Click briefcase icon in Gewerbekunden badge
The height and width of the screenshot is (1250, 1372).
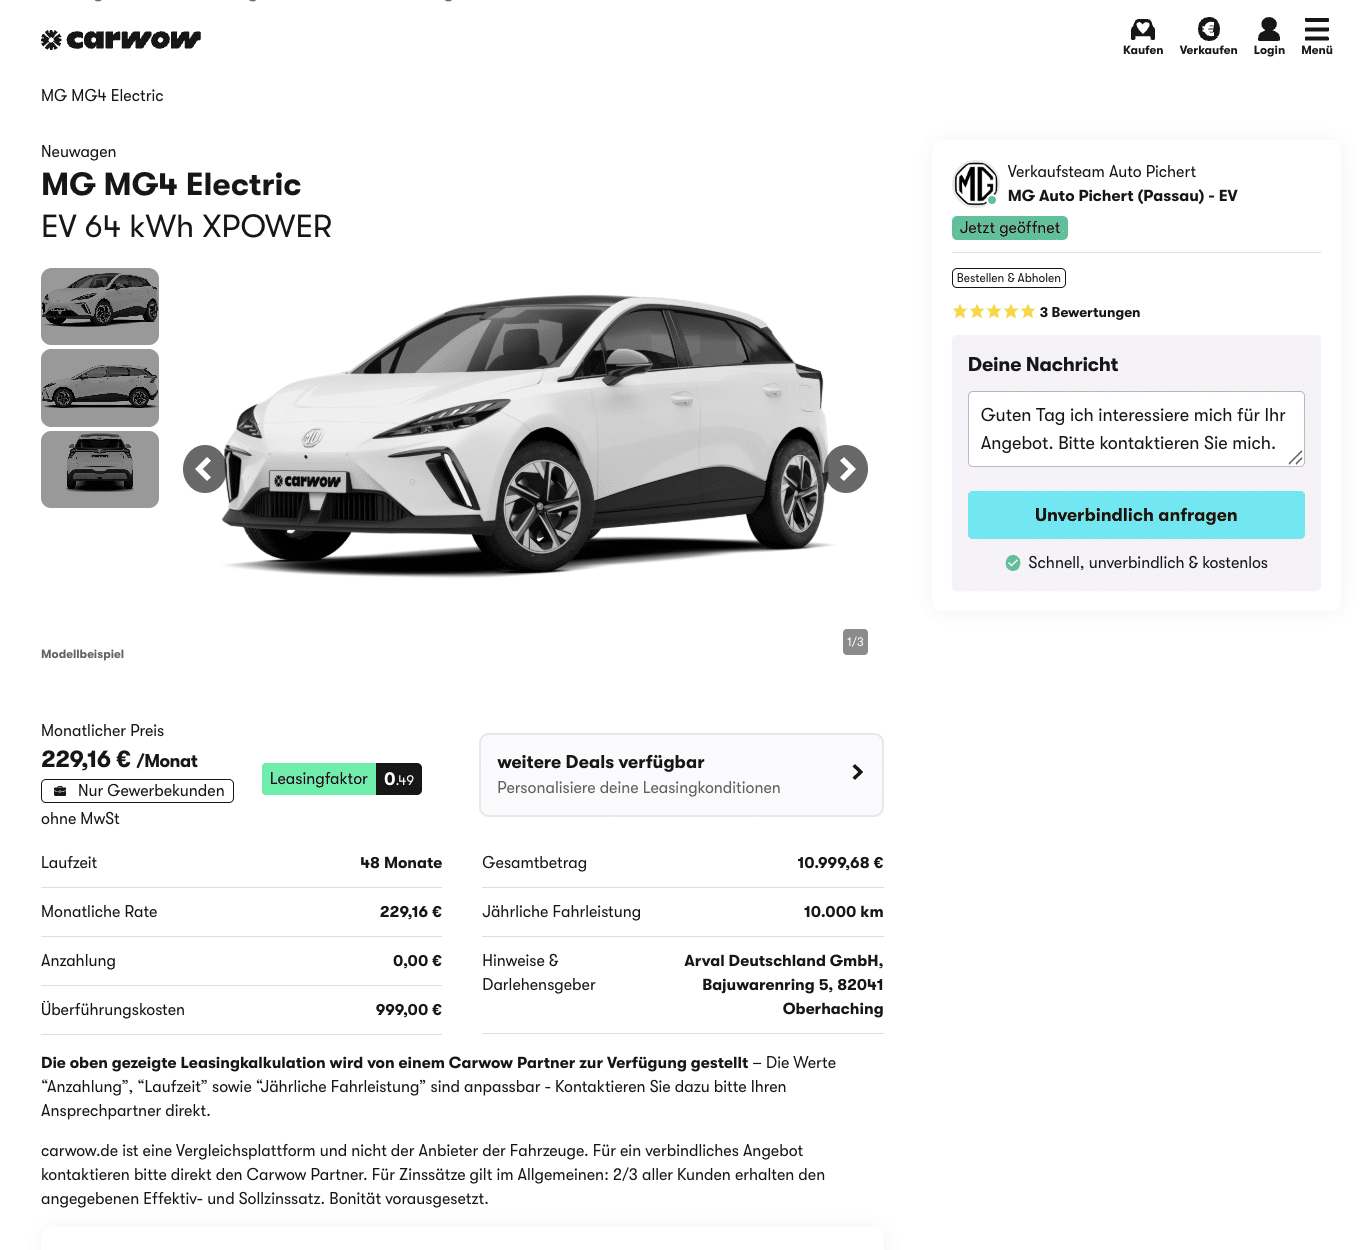coord(60,791)
